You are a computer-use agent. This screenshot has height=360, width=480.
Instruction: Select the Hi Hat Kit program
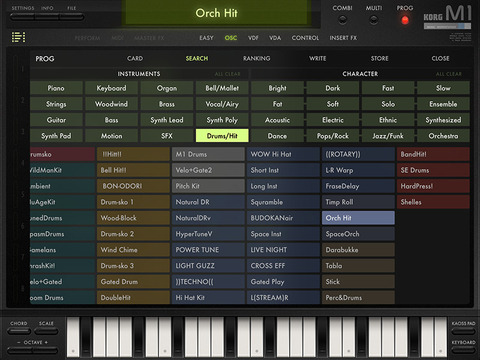(208, 297)
